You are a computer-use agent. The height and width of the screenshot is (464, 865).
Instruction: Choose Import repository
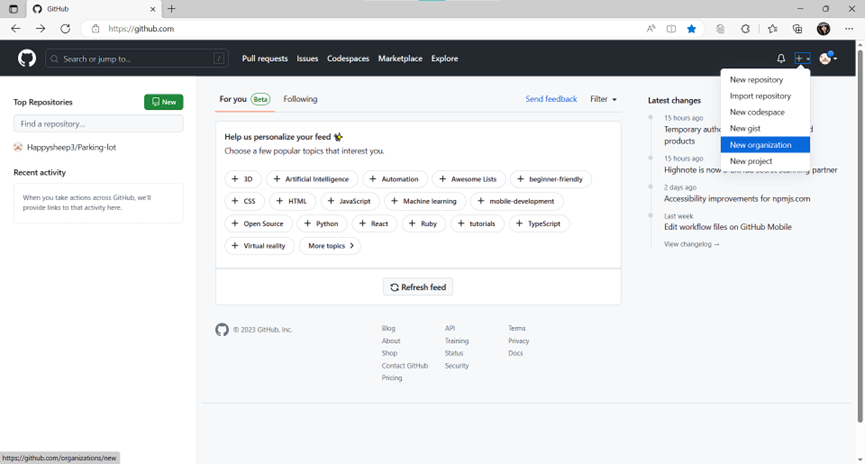[765, 96]
